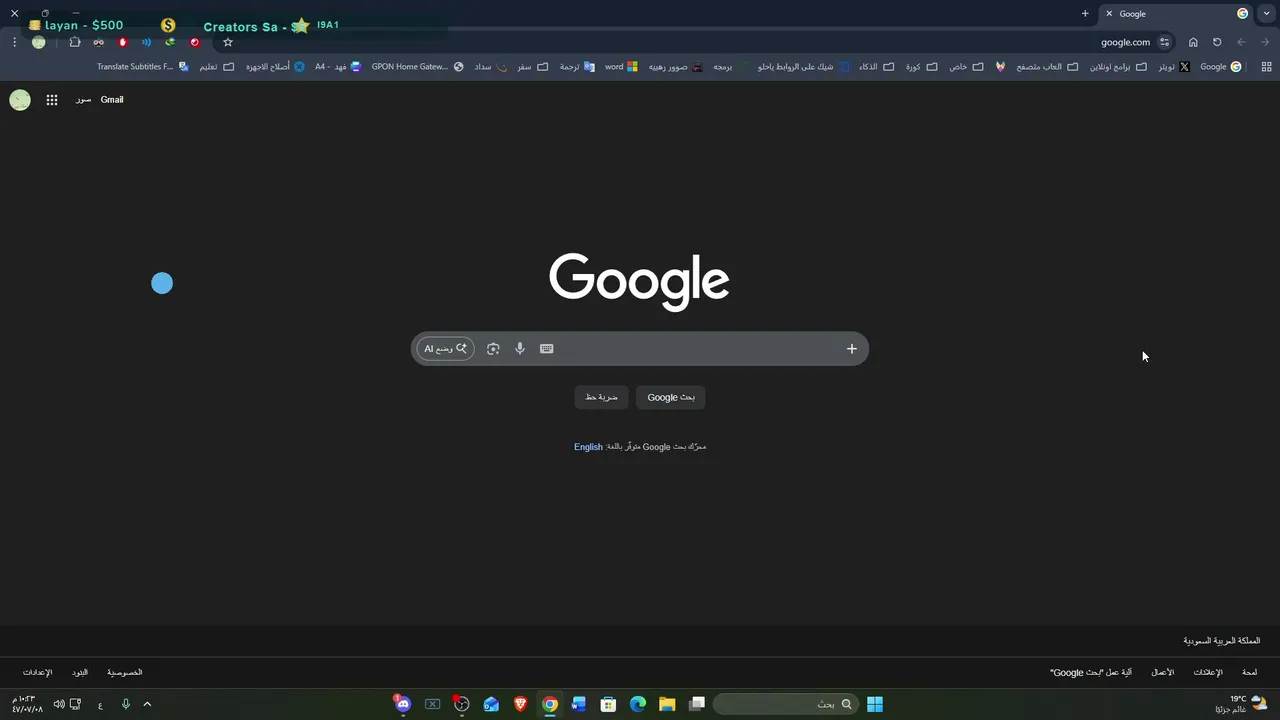This screenshot has width=1280, height=720.
Task: Click the on-screen keyboard icon in search box
Action: [x=546, y=349]
